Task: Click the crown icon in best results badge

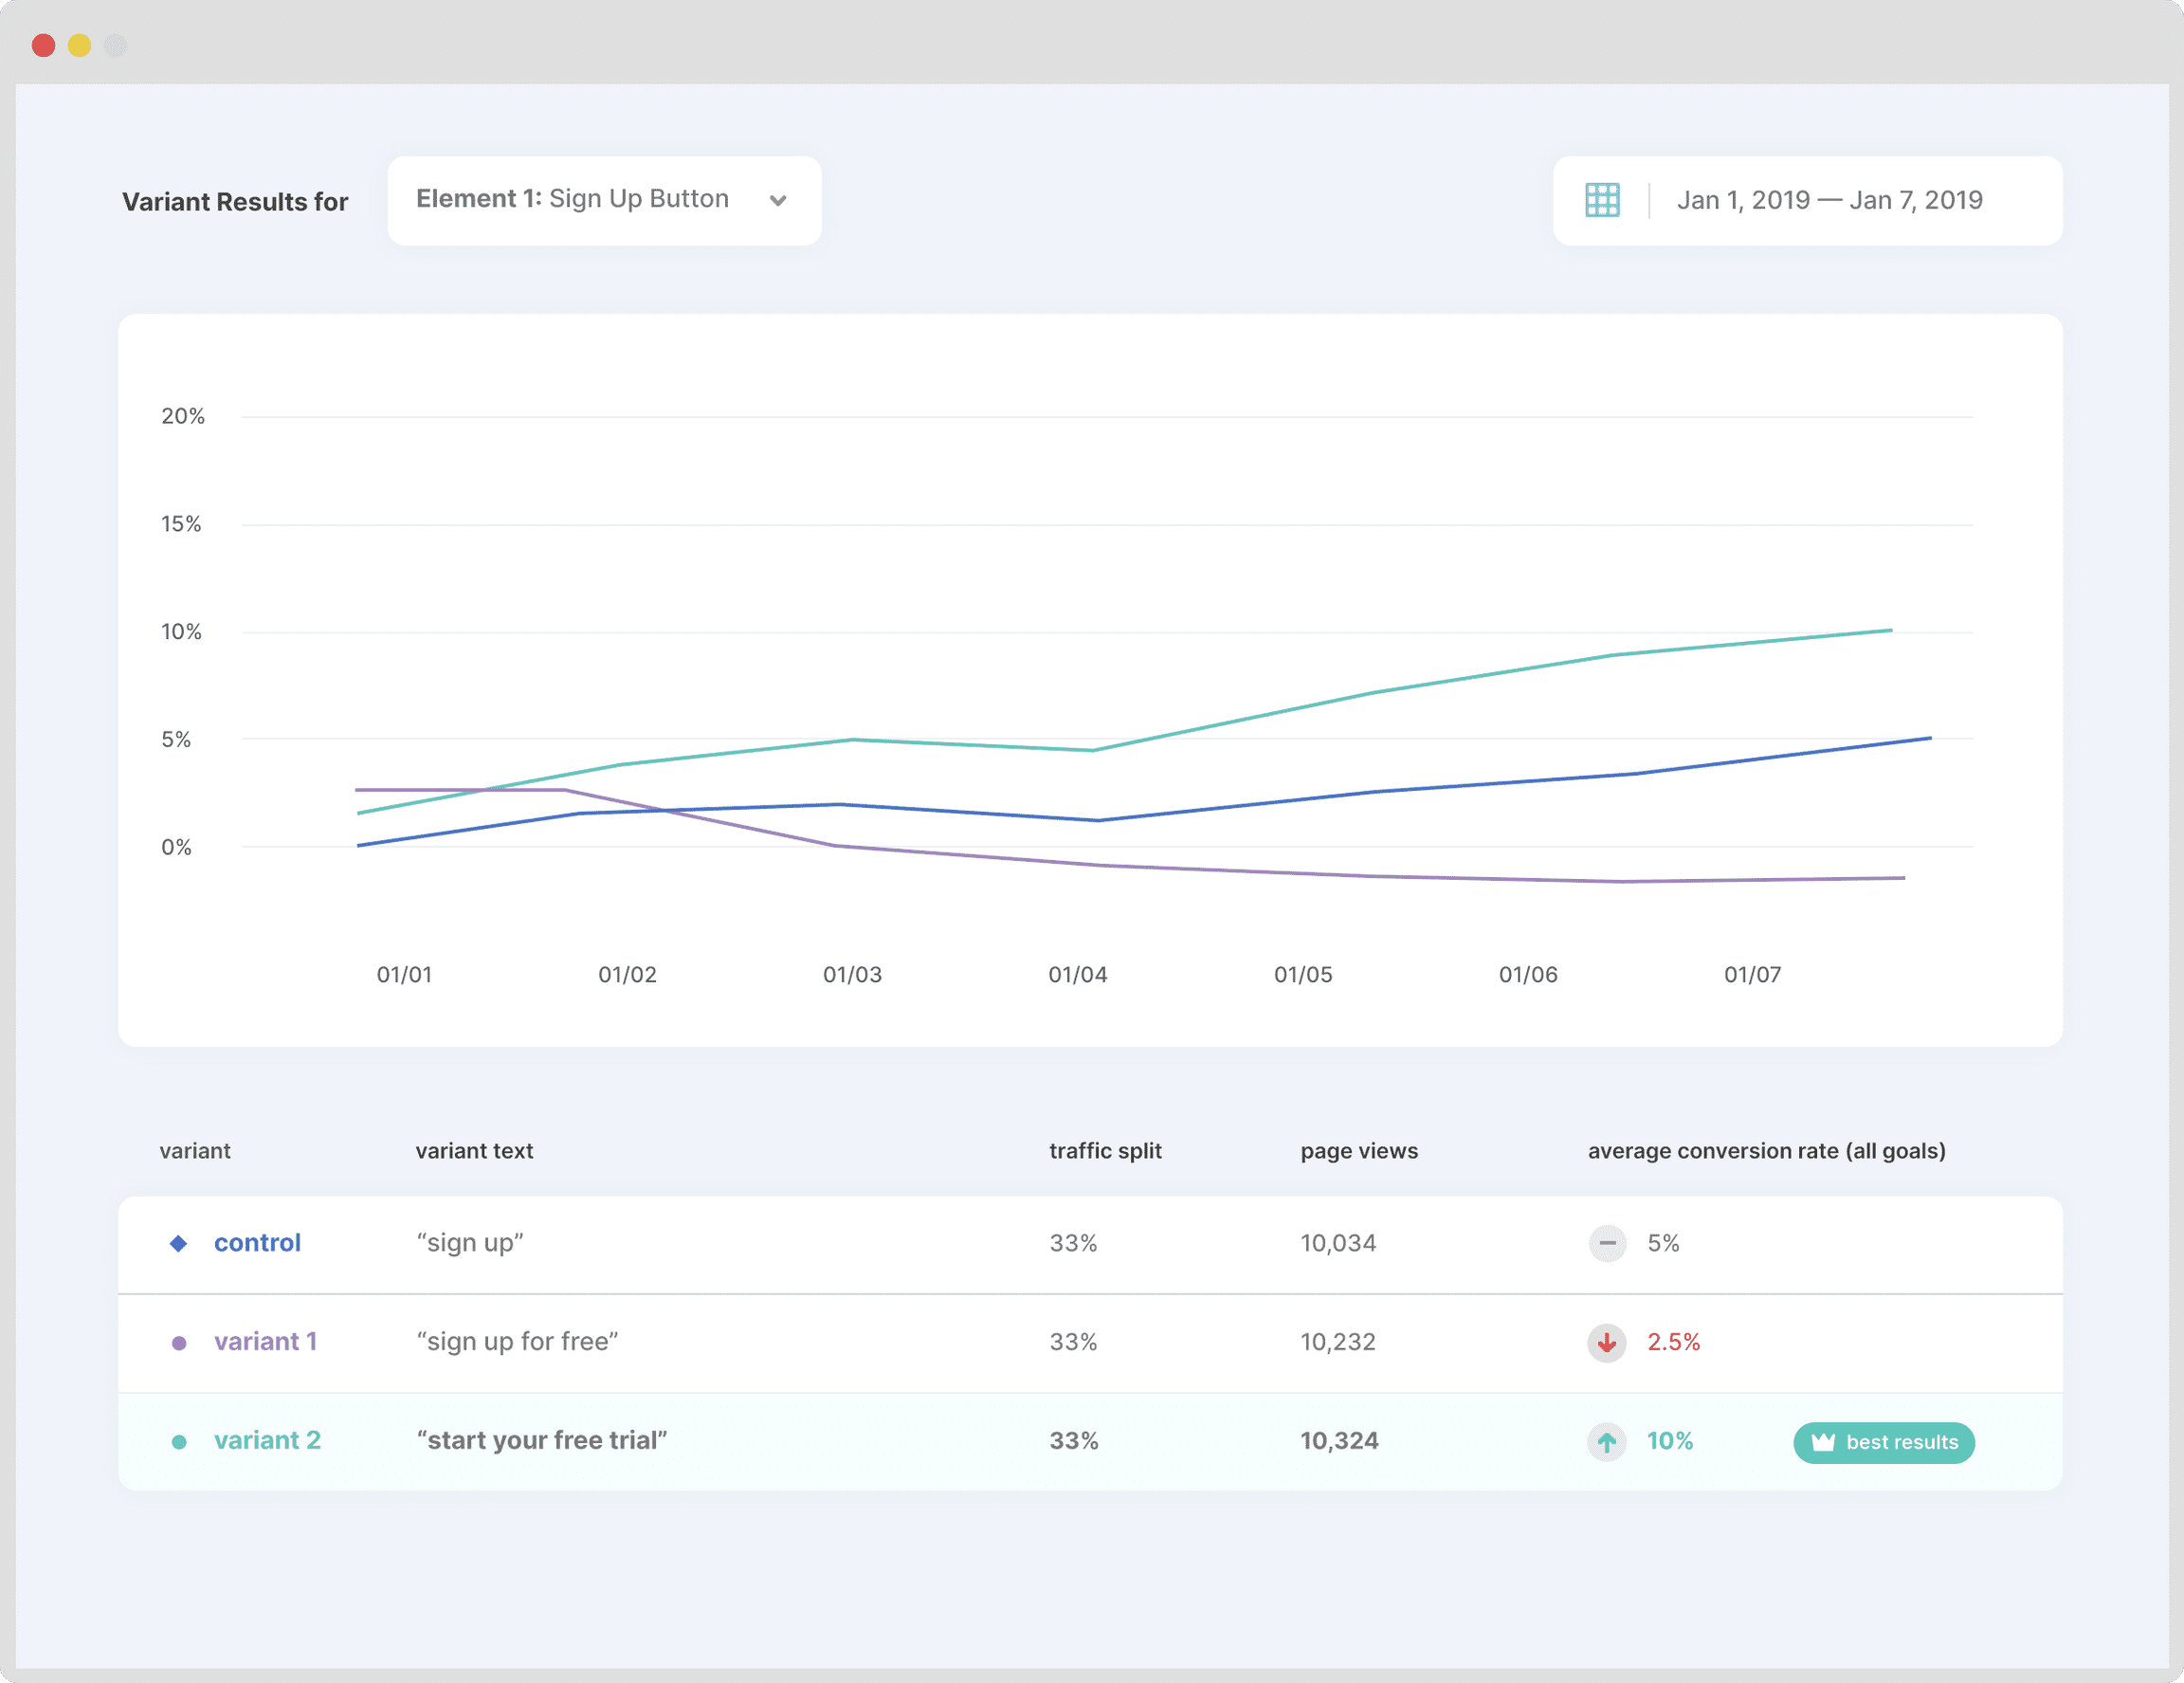Action: (1823, 1442)
